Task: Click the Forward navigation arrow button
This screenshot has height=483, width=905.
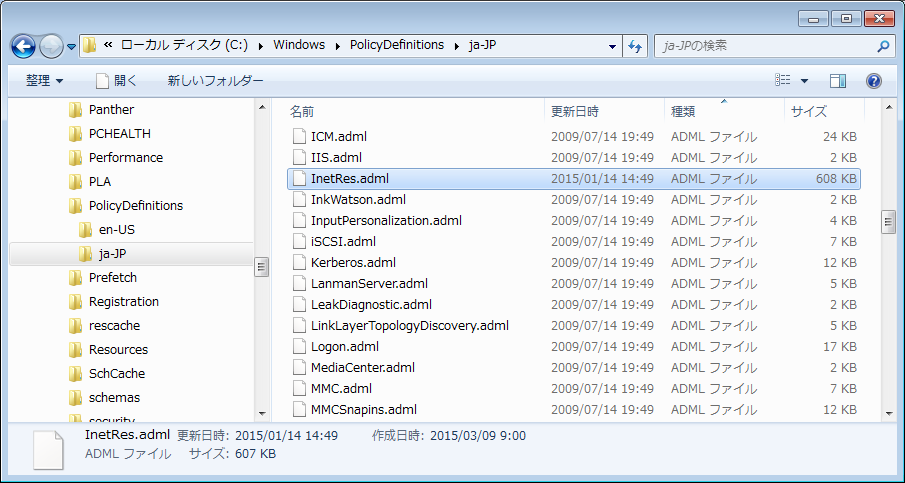Action: pos(51,46)
